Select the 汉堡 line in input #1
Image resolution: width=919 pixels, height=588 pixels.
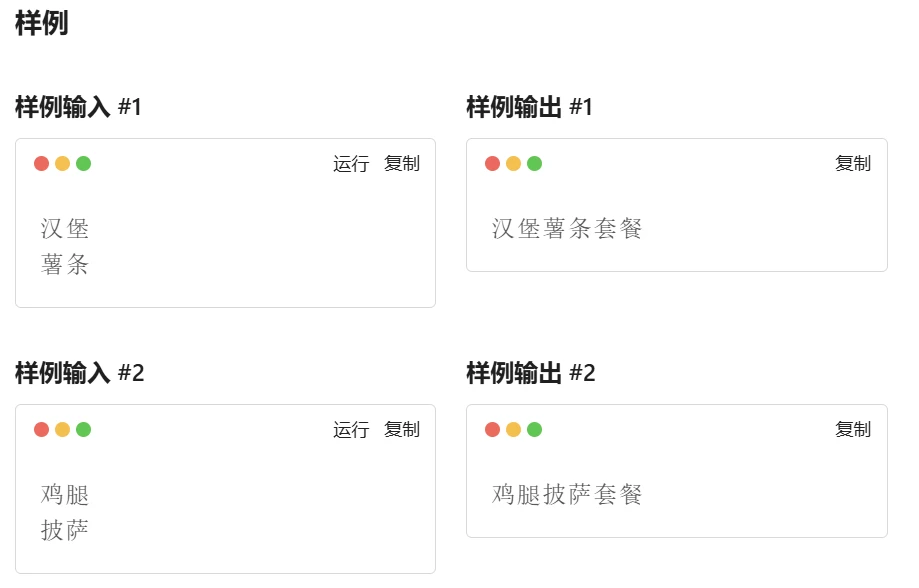tap(65, 229)
